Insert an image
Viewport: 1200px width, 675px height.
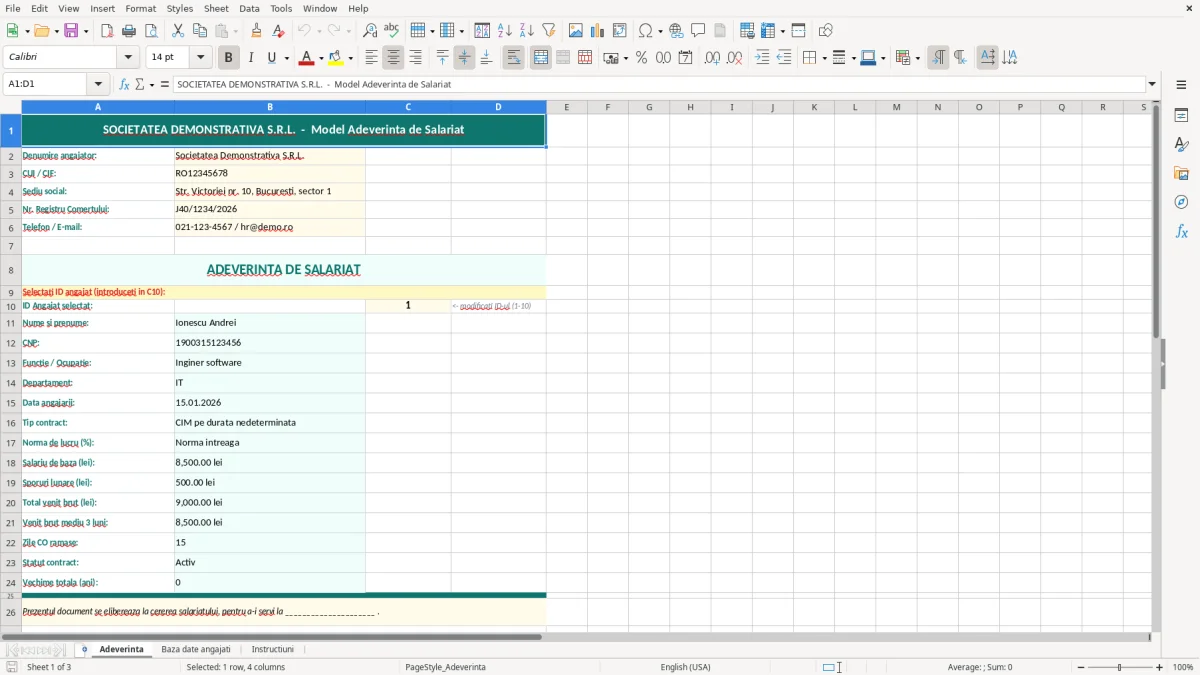576,31
